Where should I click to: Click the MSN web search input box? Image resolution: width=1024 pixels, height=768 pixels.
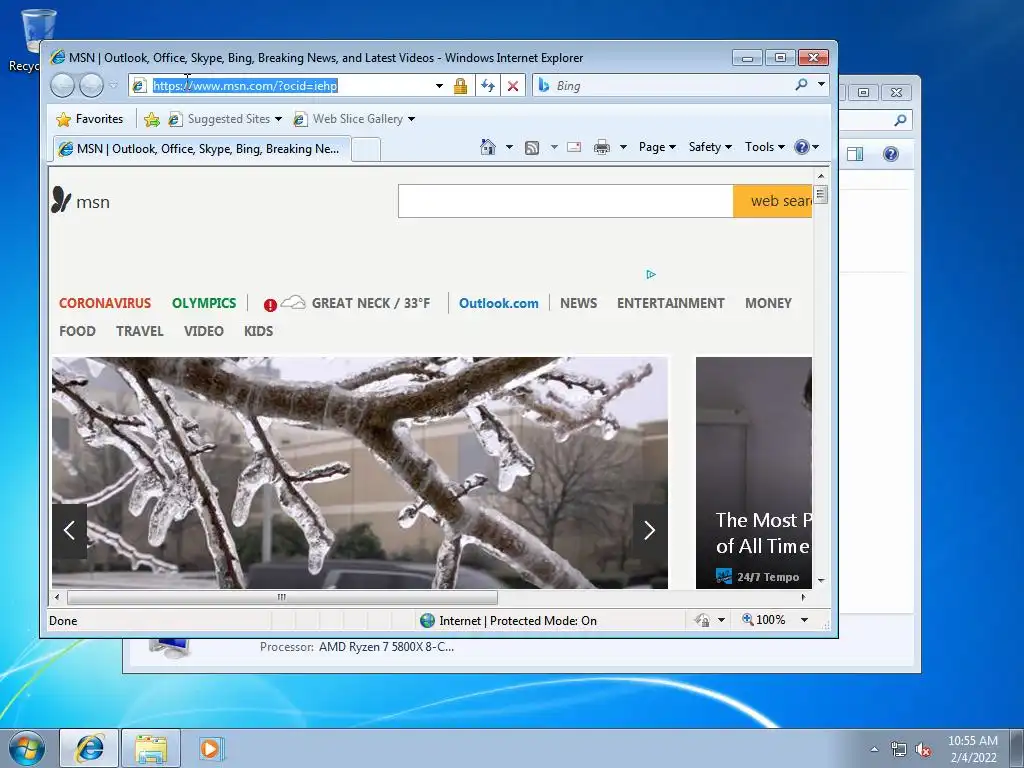pos(566,201)
